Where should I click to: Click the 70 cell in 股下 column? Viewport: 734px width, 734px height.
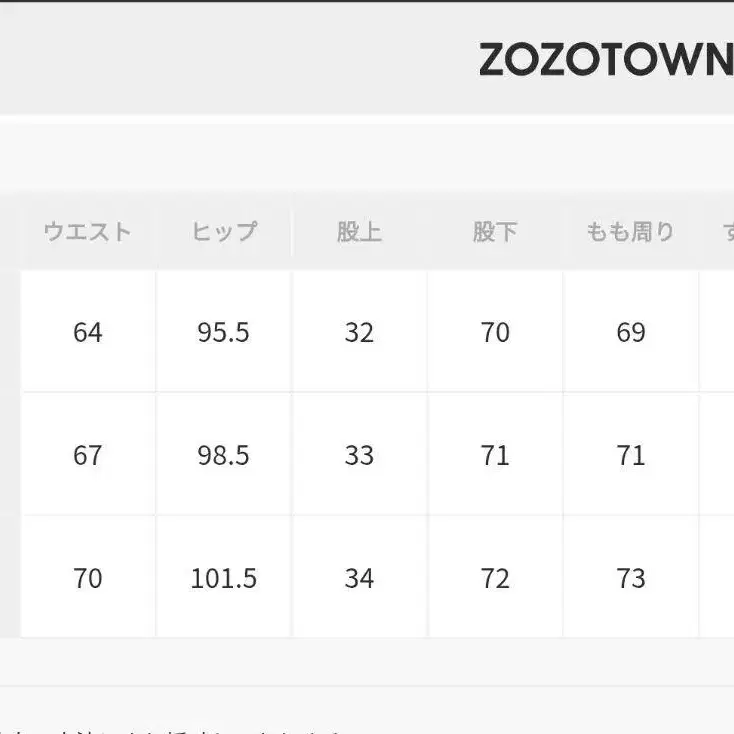[x=495, y=332]
